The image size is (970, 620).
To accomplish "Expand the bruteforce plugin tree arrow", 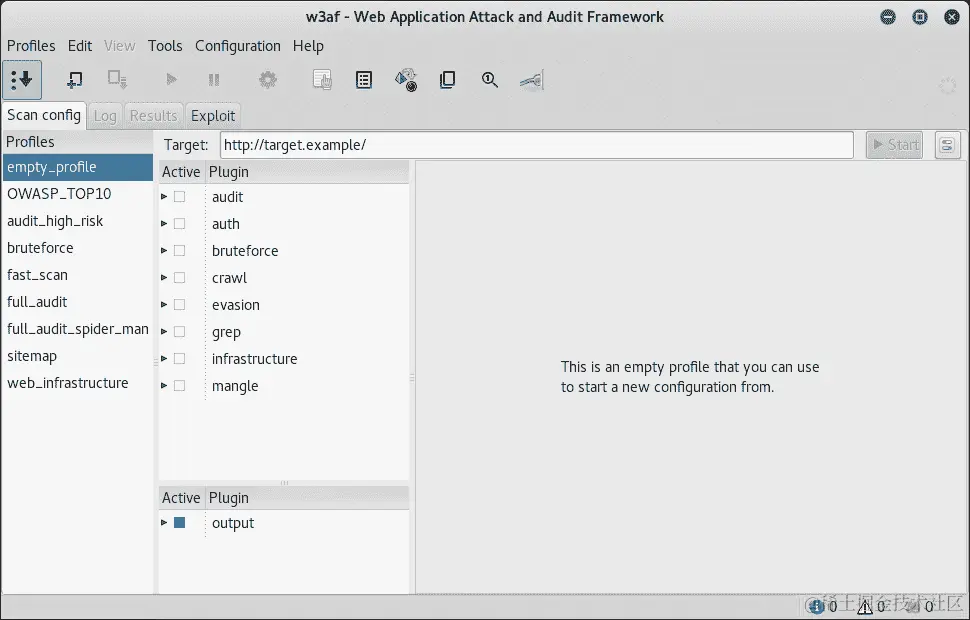I will [x=164, y=251].
